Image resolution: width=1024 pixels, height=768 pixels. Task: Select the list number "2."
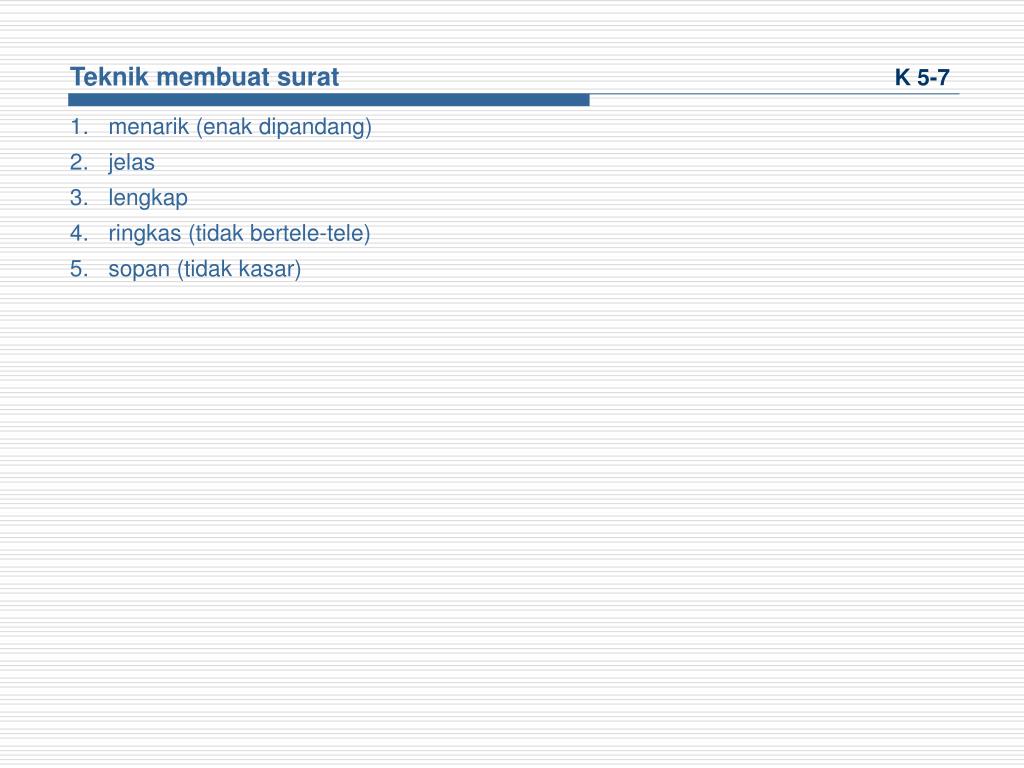coord(79,163)
